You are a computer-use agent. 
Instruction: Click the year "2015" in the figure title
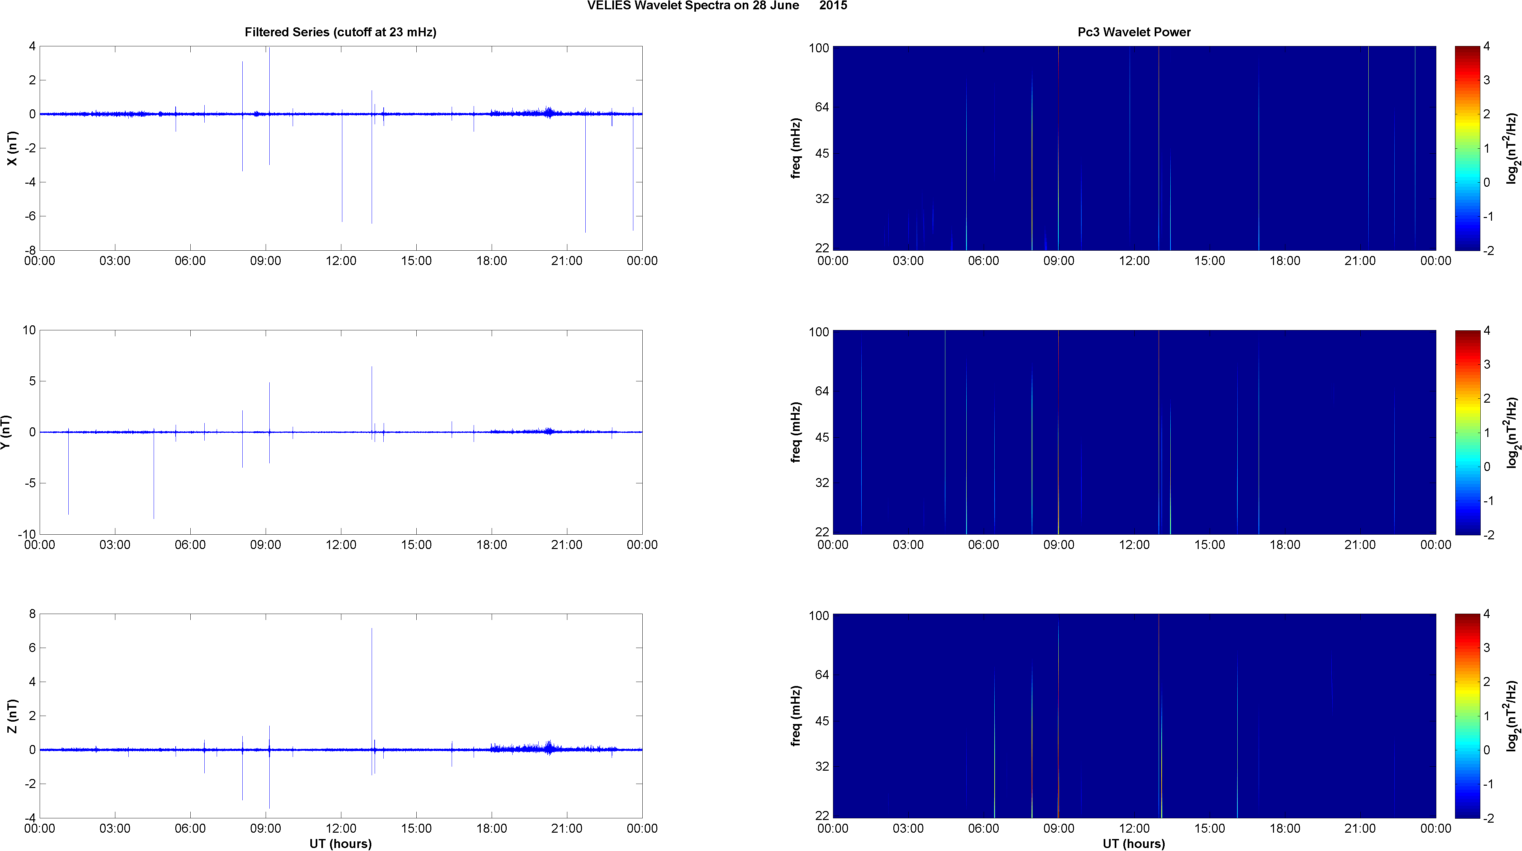(833, 6)
